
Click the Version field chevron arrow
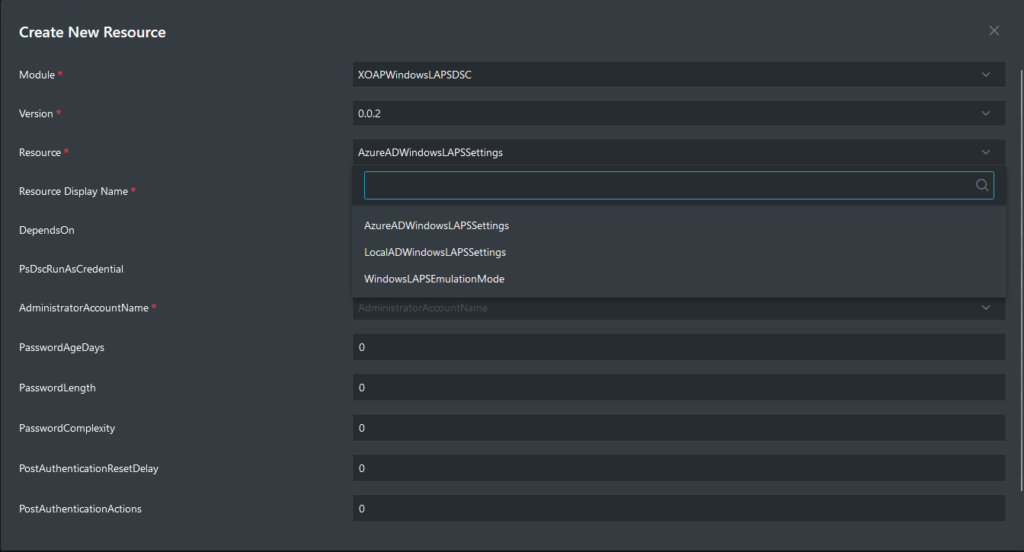point(985,113)
